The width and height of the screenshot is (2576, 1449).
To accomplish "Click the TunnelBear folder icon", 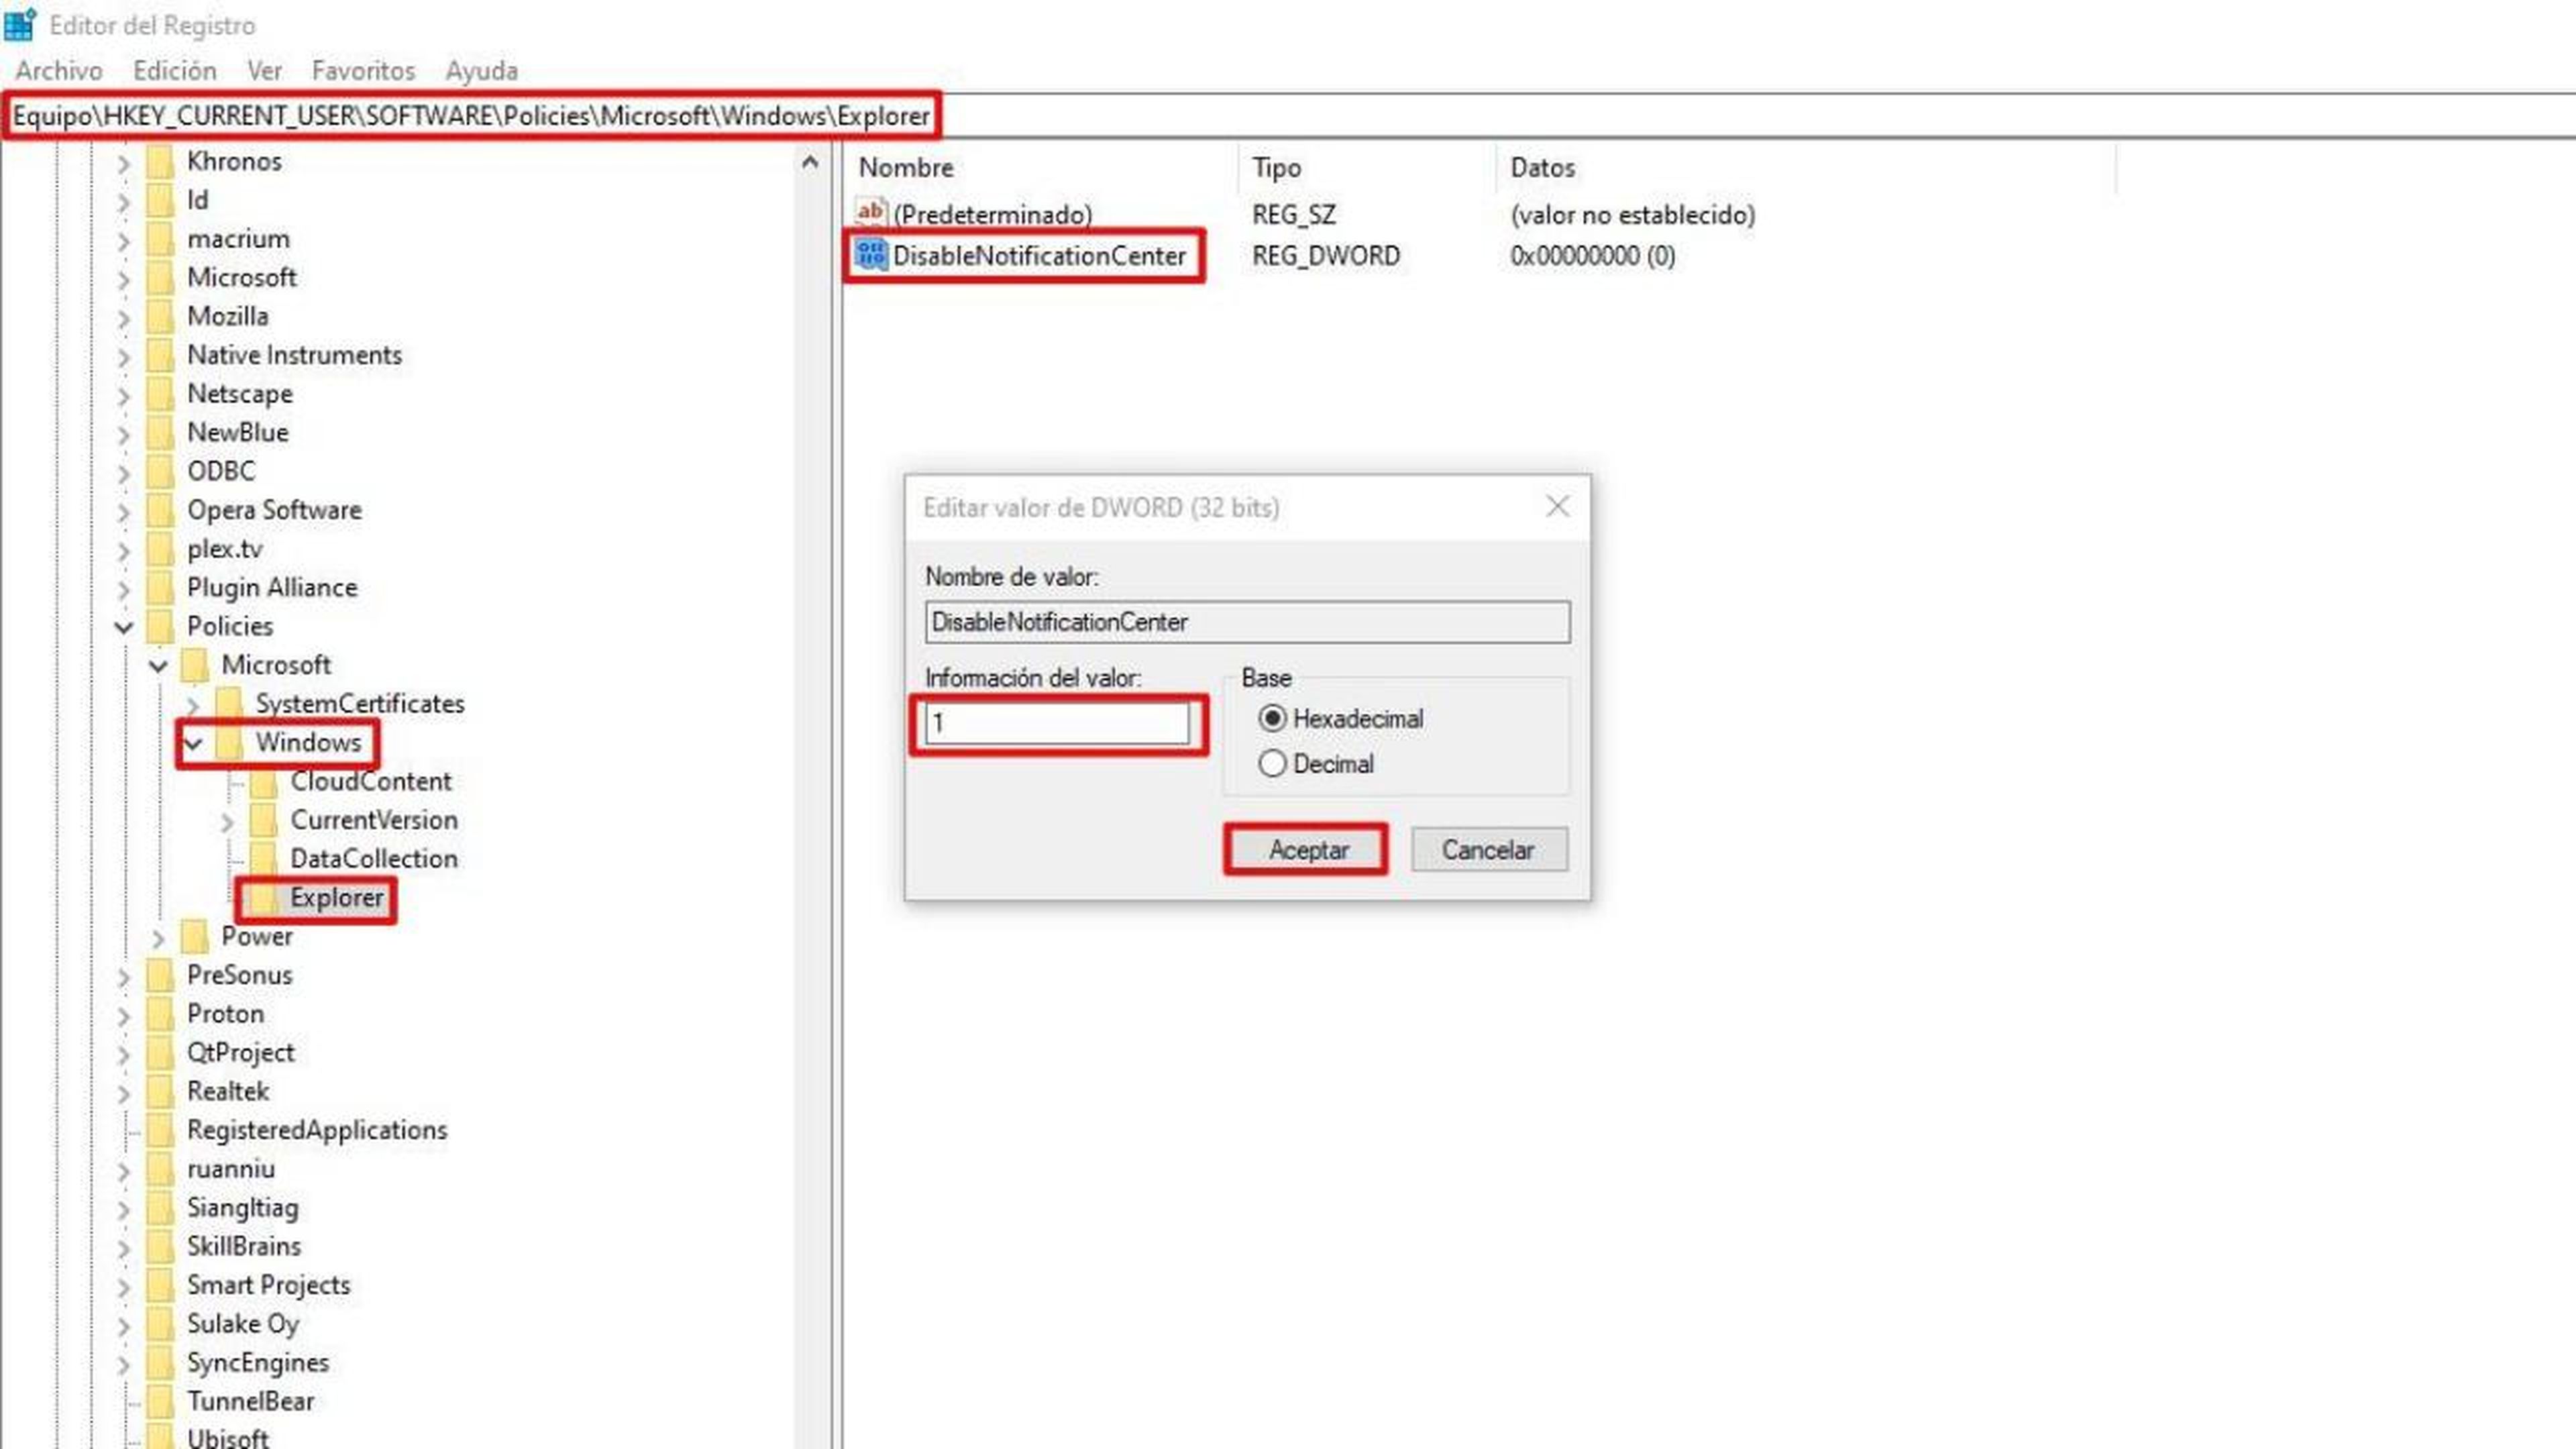I will pos(160,1401).
